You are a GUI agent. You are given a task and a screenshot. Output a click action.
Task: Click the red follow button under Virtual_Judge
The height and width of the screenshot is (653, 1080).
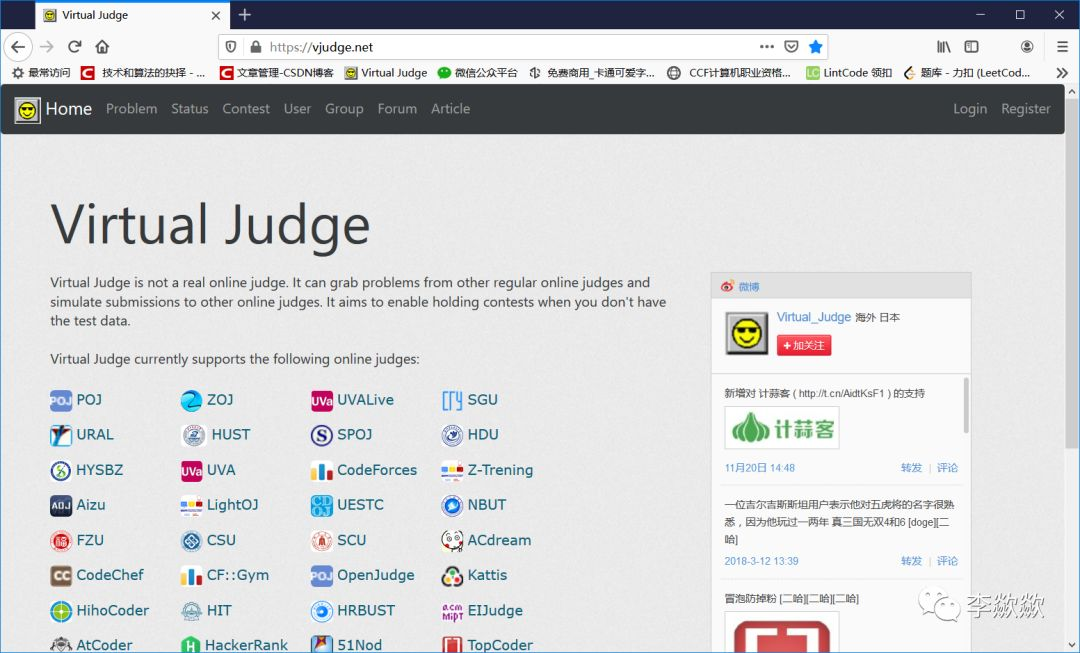coord(804,345)
